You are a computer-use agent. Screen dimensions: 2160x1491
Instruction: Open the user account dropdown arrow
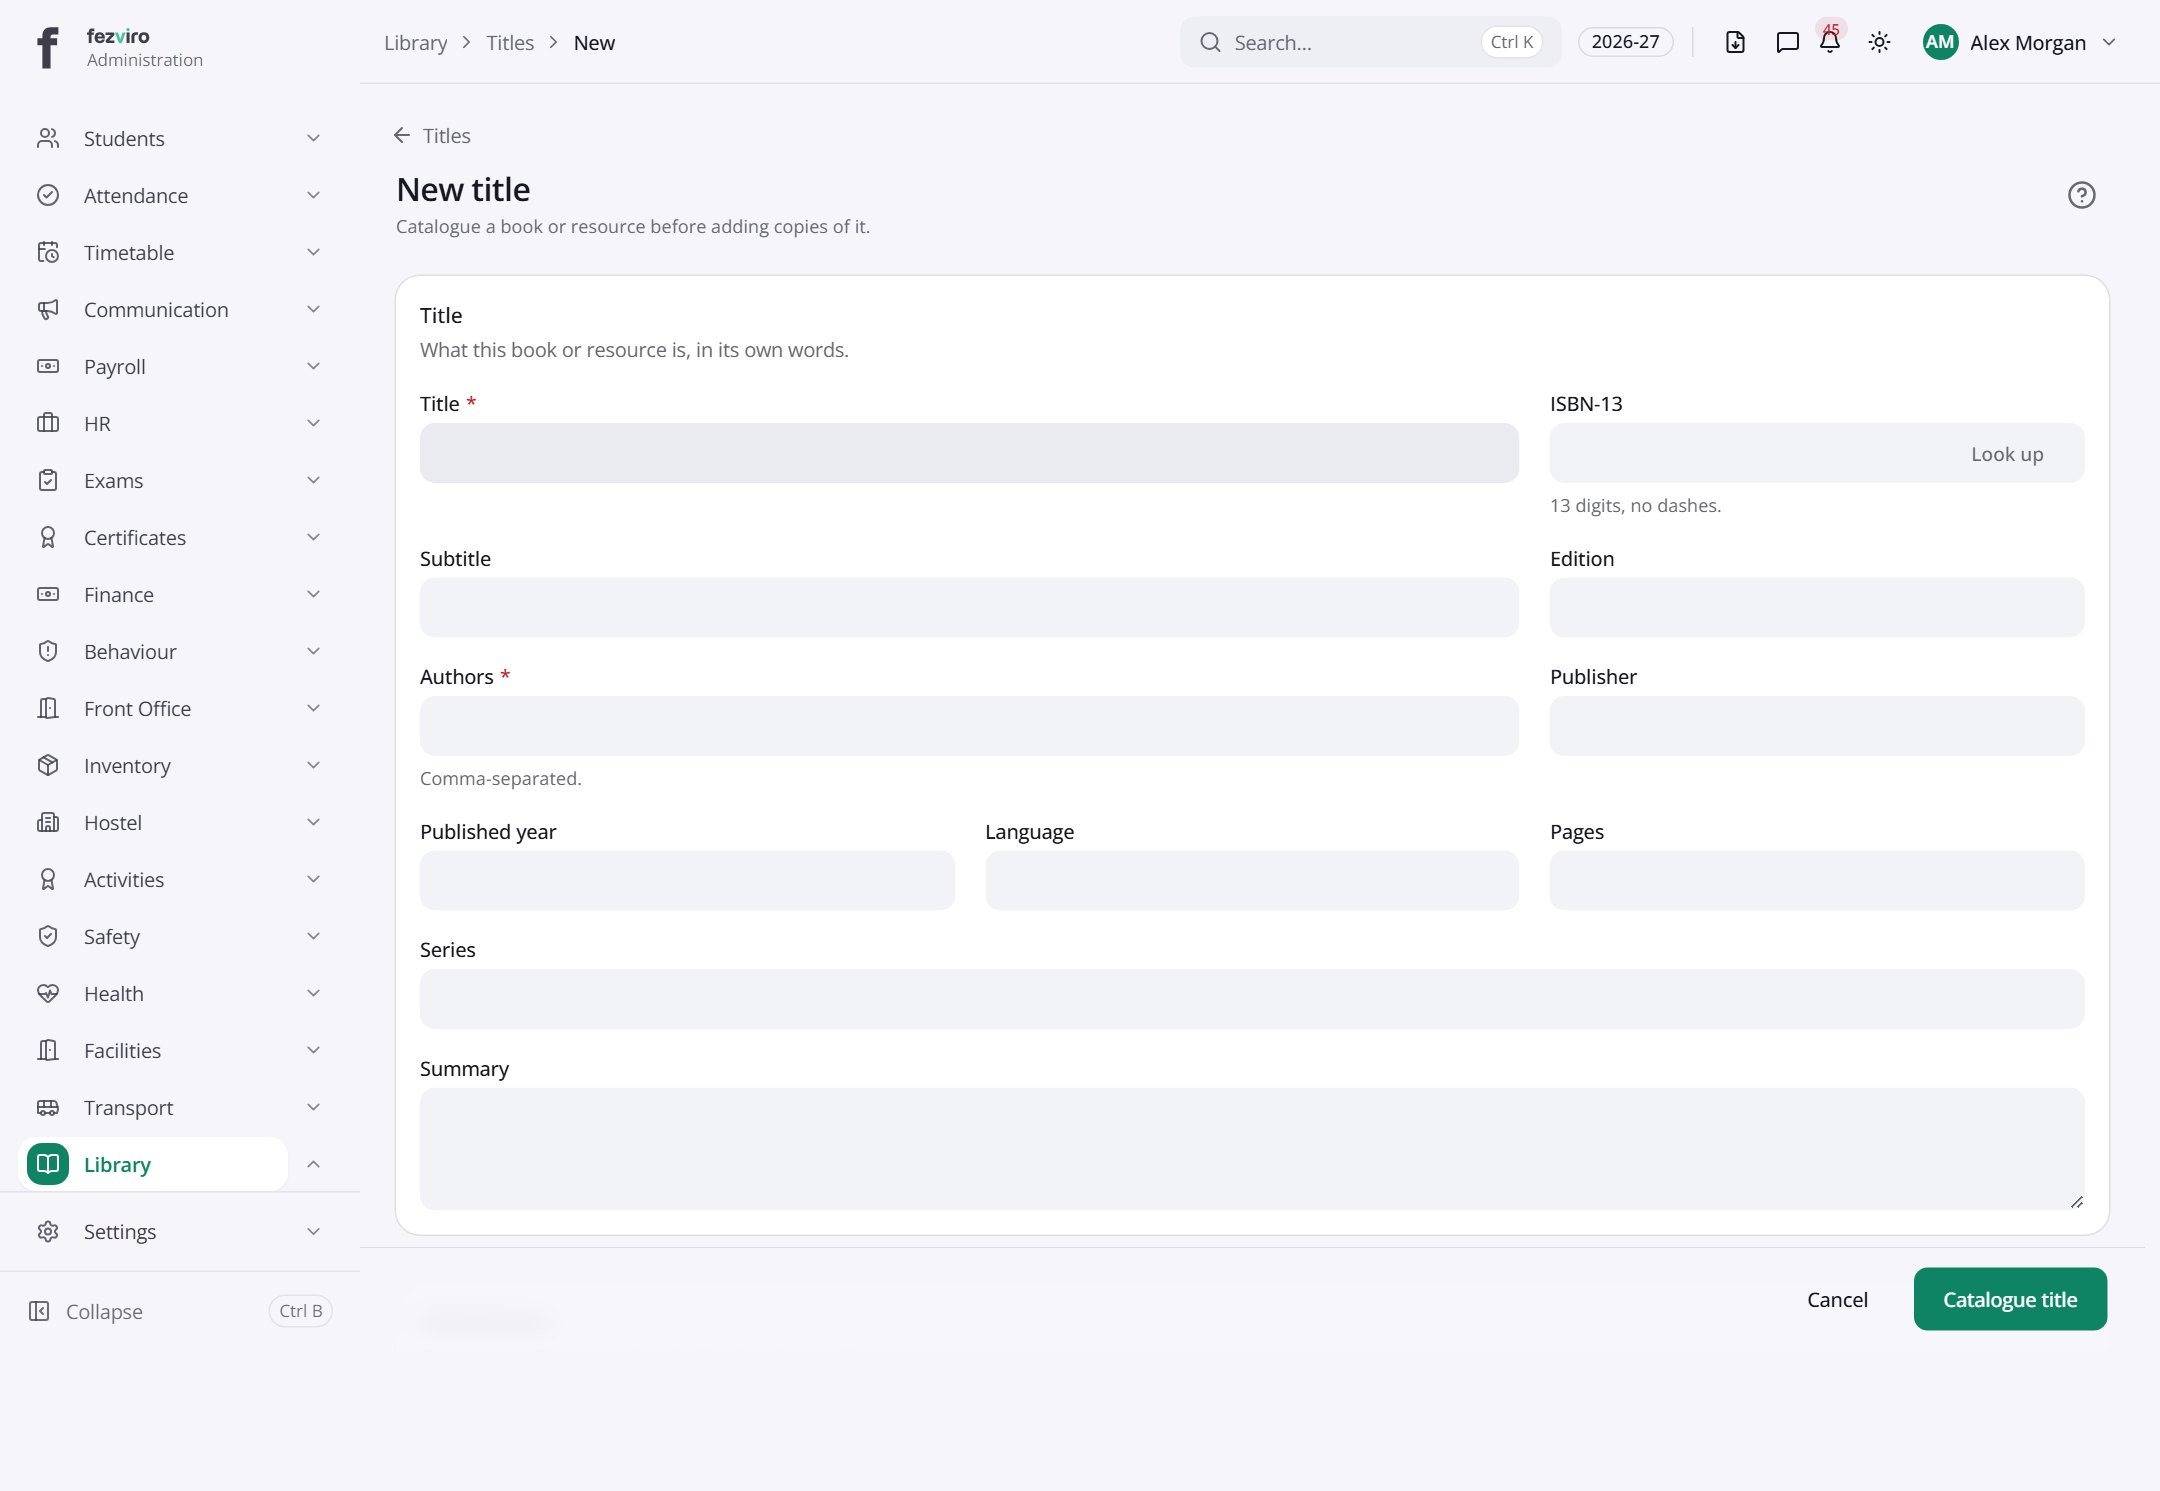2109,42
